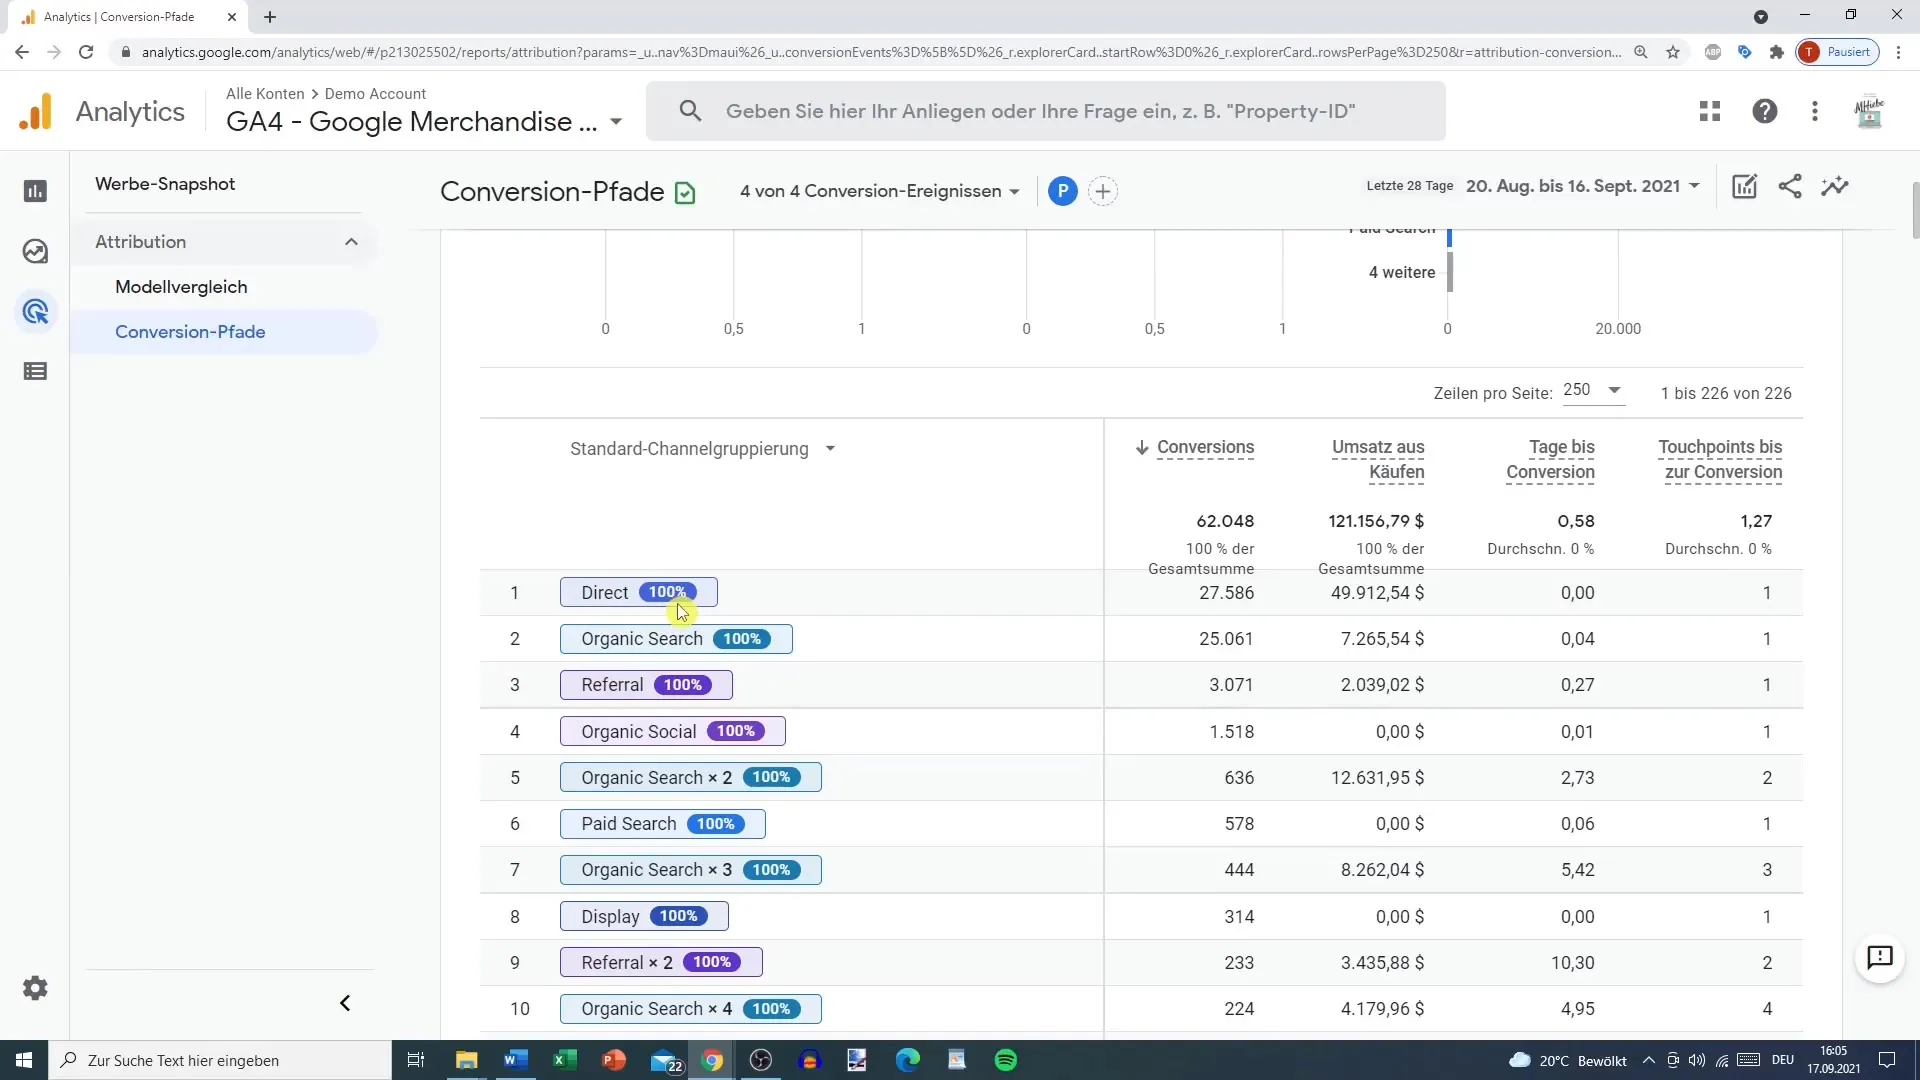Click the Paid Search 100% path chip
The image size is (1920, 1080).
click(663, 824)
